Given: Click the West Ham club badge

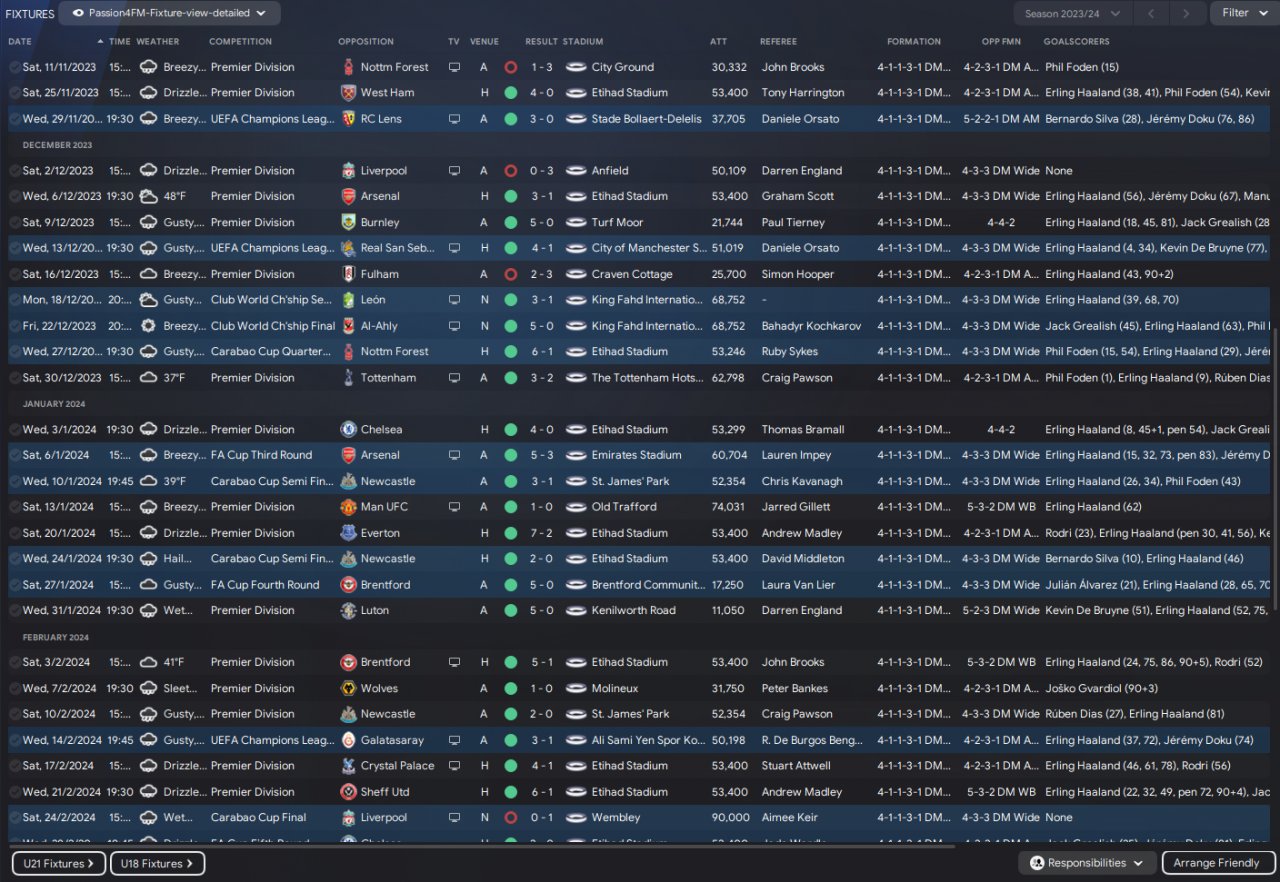Looking at the screenshot, I should 348,93.
